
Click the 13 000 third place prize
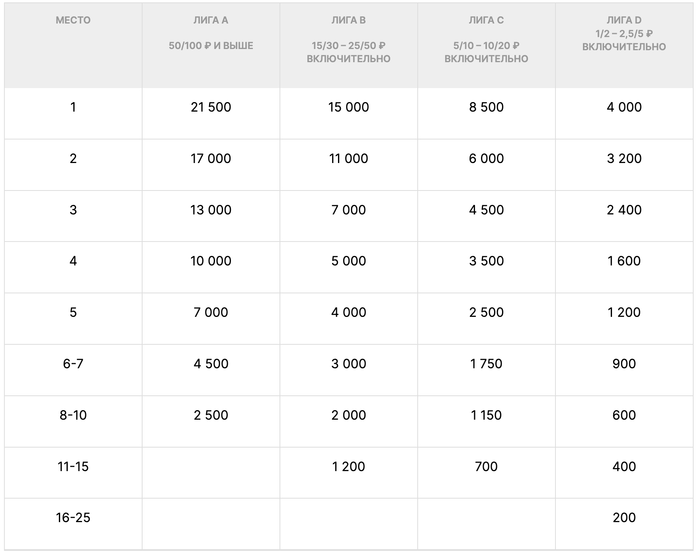click(x=210, y=210)
